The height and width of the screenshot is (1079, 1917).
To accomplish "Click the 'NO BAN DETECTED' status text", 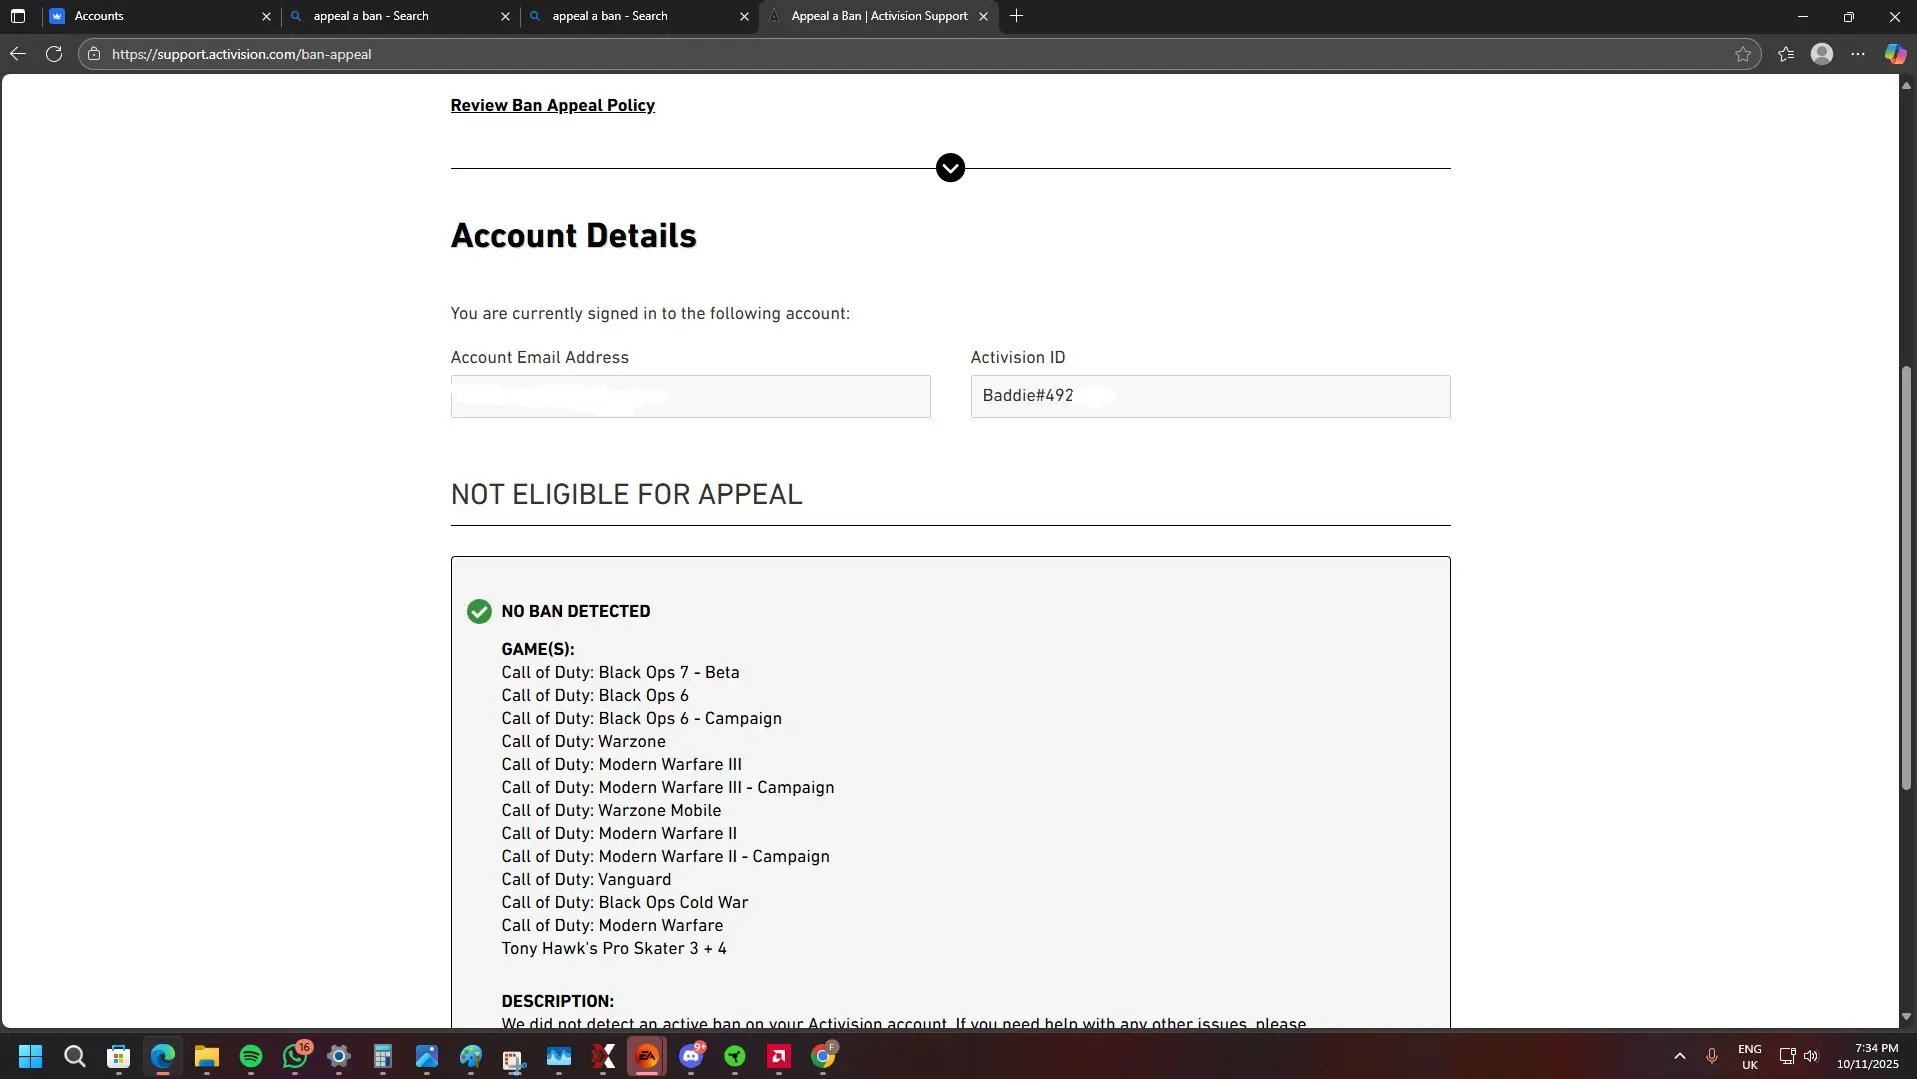I will 576,611.
